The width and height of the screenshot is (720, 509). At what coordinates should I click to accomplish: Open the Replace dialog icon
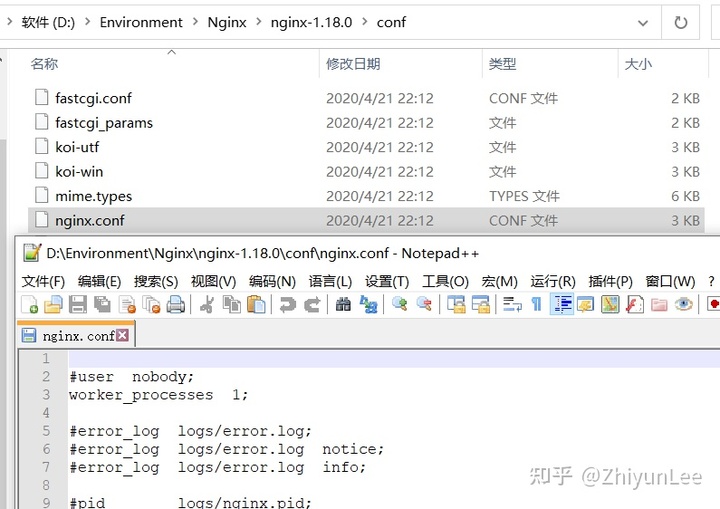point(368,305)
